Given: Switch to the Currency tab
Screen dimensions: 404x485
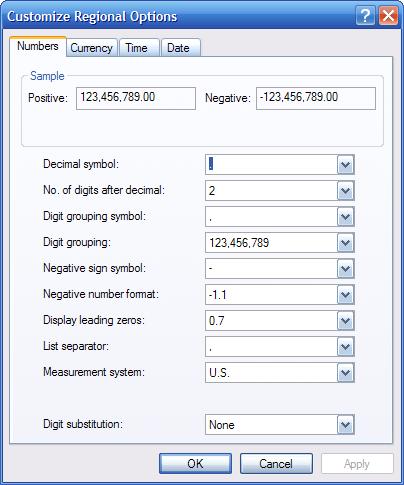Looking at the screenshot, I should [92, 48].
